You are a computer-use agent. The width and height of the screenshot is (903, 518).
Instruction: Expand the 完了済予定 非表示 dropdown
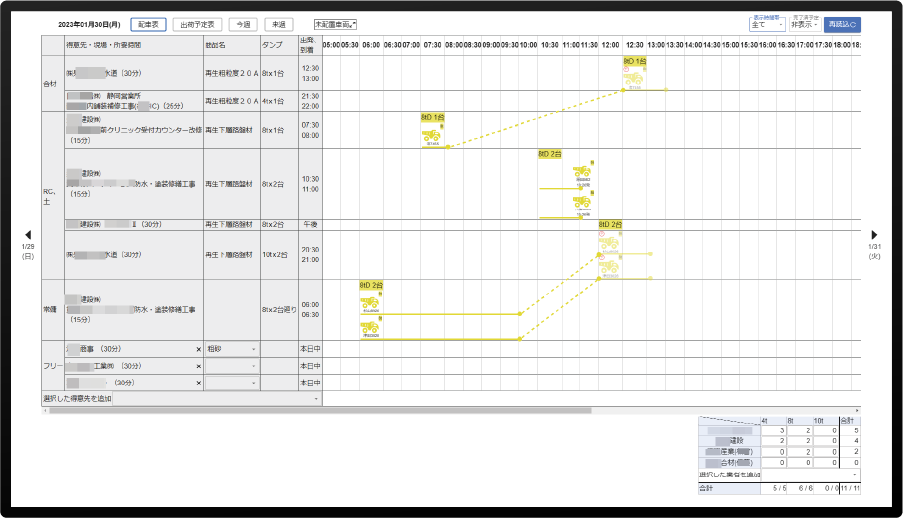click(x=803, y=25)
